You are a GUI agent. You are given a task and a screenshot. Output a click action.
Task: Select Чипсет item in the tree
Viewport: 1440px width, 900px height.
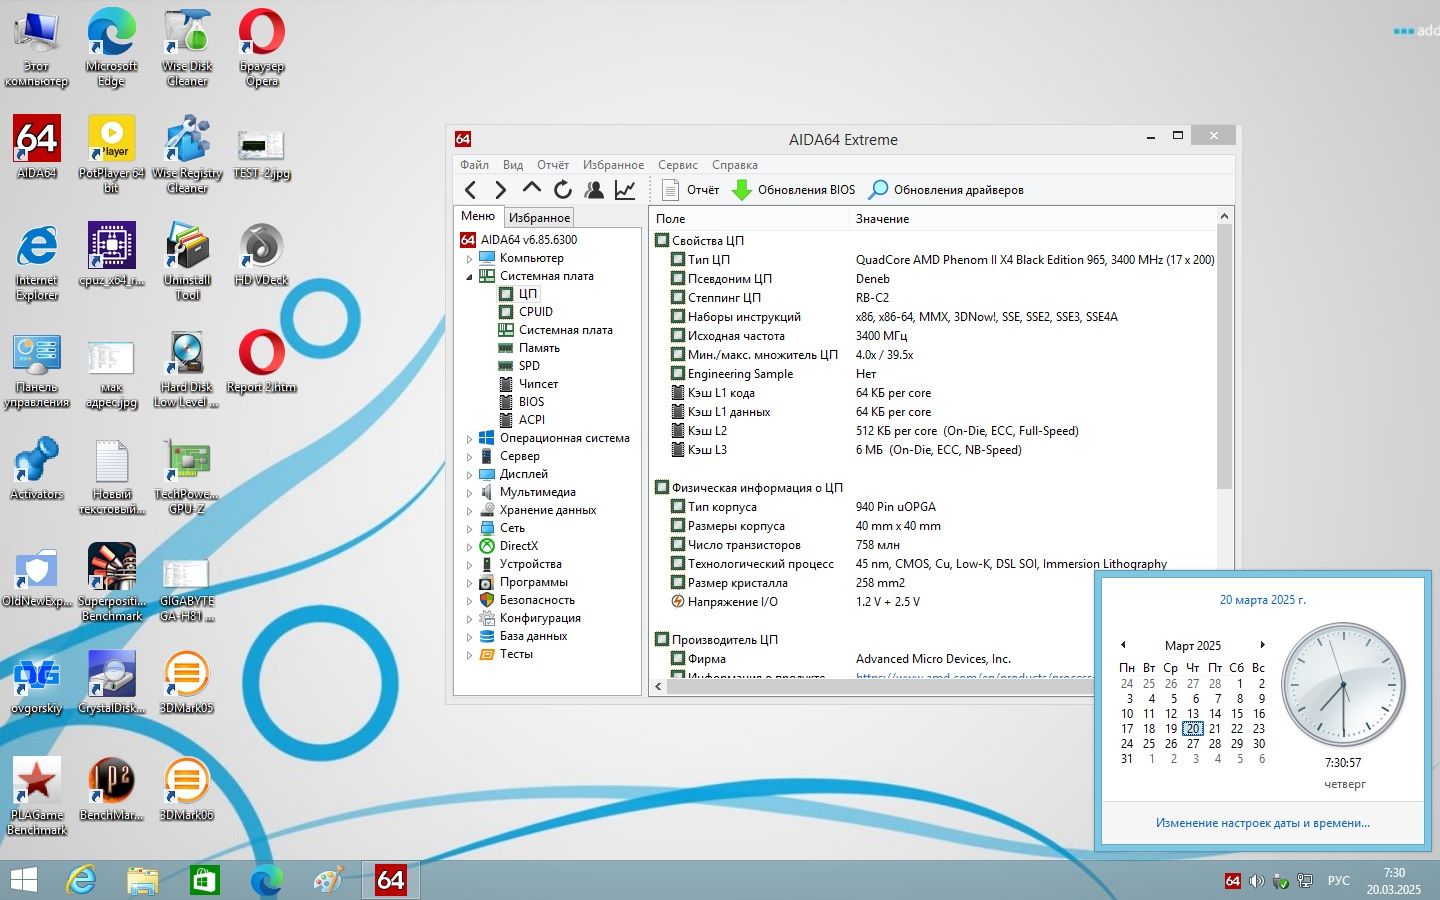538,384
